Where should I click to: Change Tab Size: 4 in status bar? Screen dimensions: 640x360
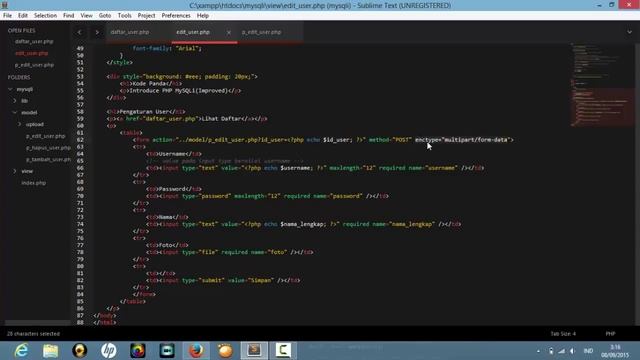click(x=563, y=333)
